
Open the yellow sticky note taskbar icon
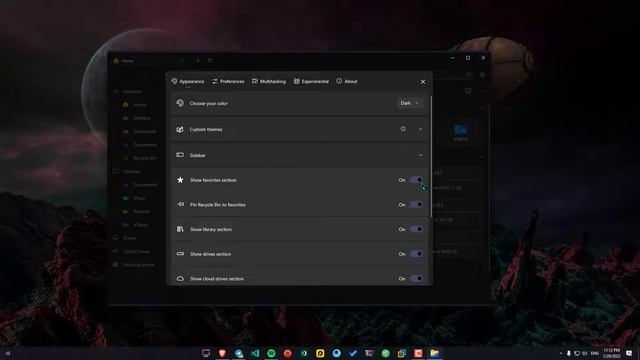click(320, 353)
